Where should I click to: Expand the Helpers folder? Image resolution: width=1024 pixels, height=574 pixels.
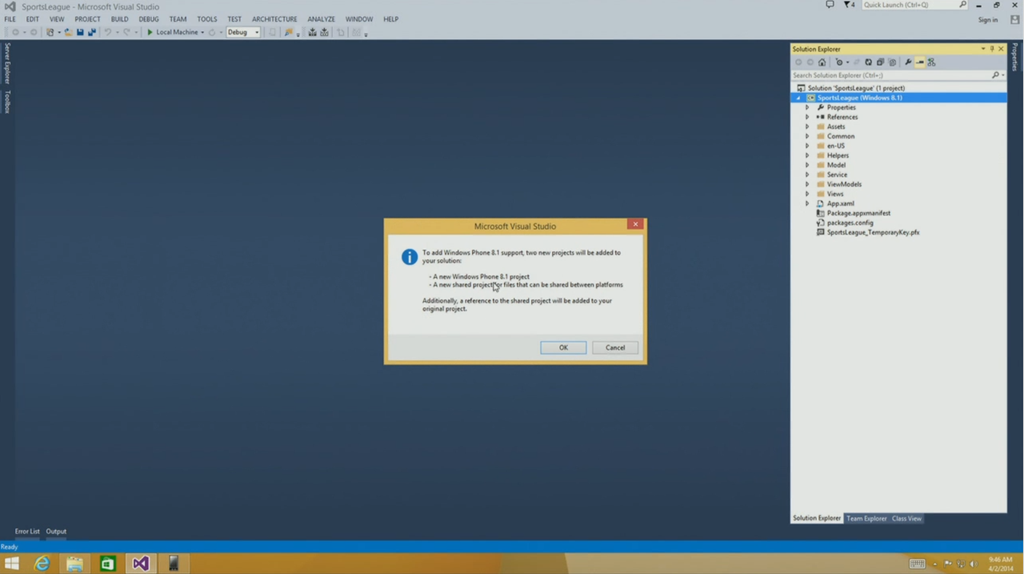pos(807,155)
